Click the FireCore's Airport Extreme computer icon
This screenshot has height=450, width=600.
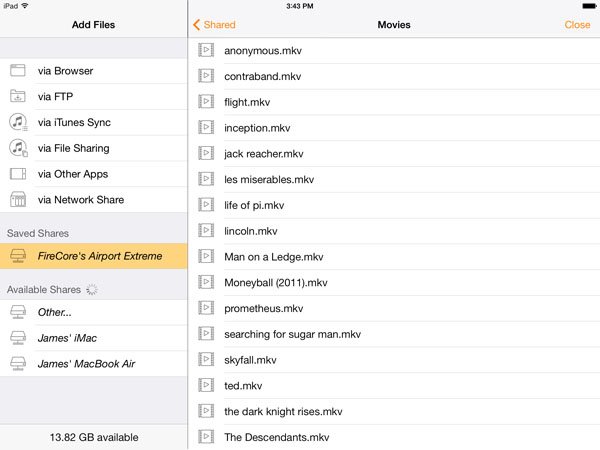click(18, 256)
